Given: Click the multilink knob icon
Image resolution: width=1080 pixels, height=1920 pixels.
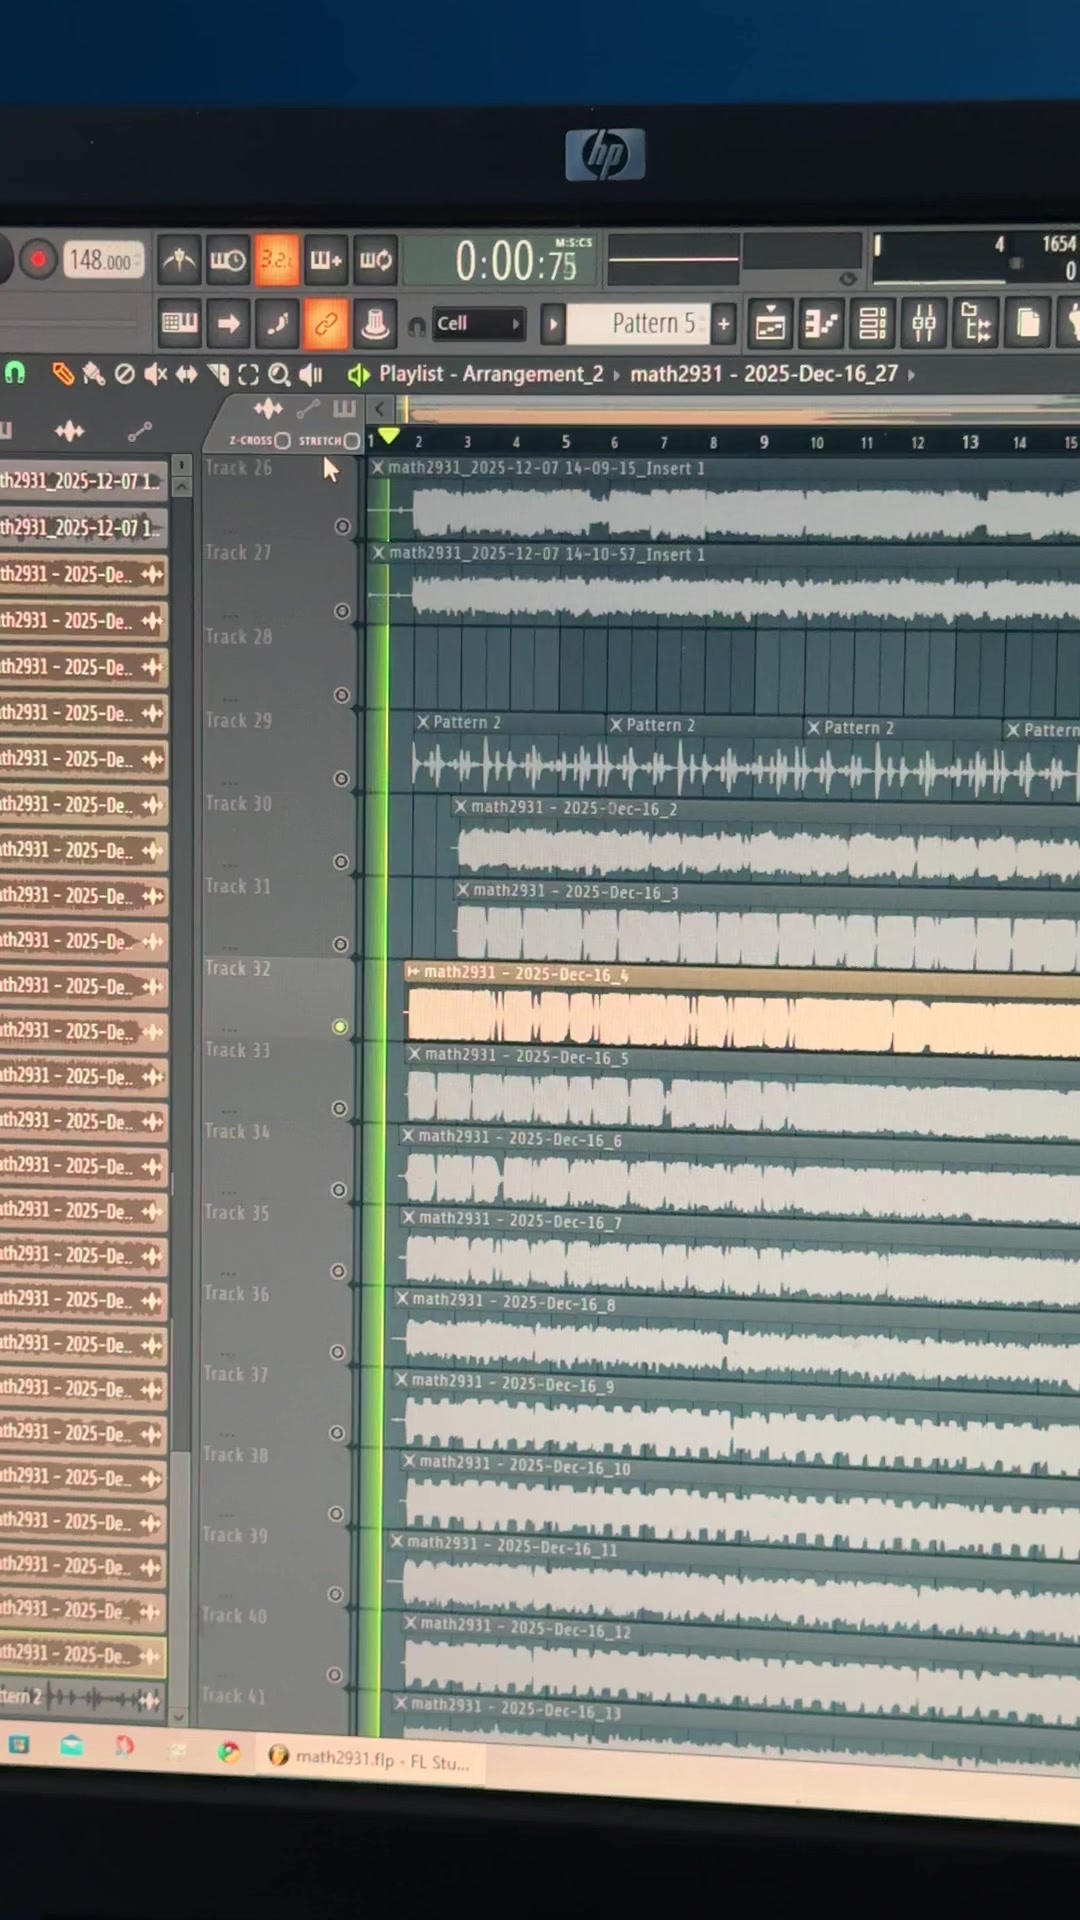Looking at the screenshot, I should tap(375, 324).
